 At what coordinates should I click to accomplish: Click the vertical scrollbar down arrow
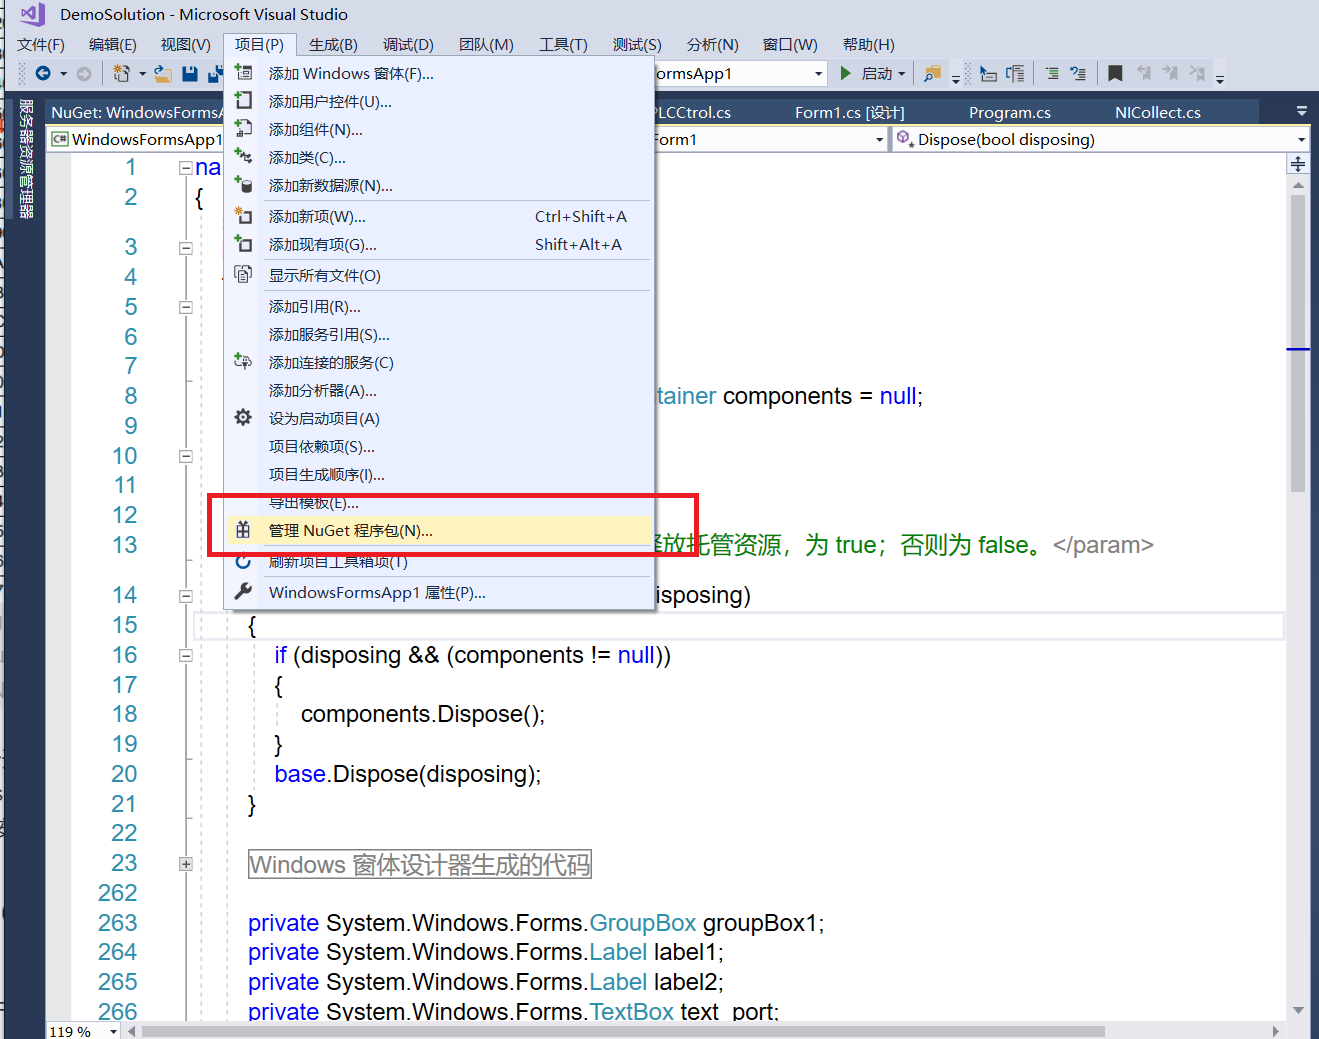[x=1298, y=1010]
